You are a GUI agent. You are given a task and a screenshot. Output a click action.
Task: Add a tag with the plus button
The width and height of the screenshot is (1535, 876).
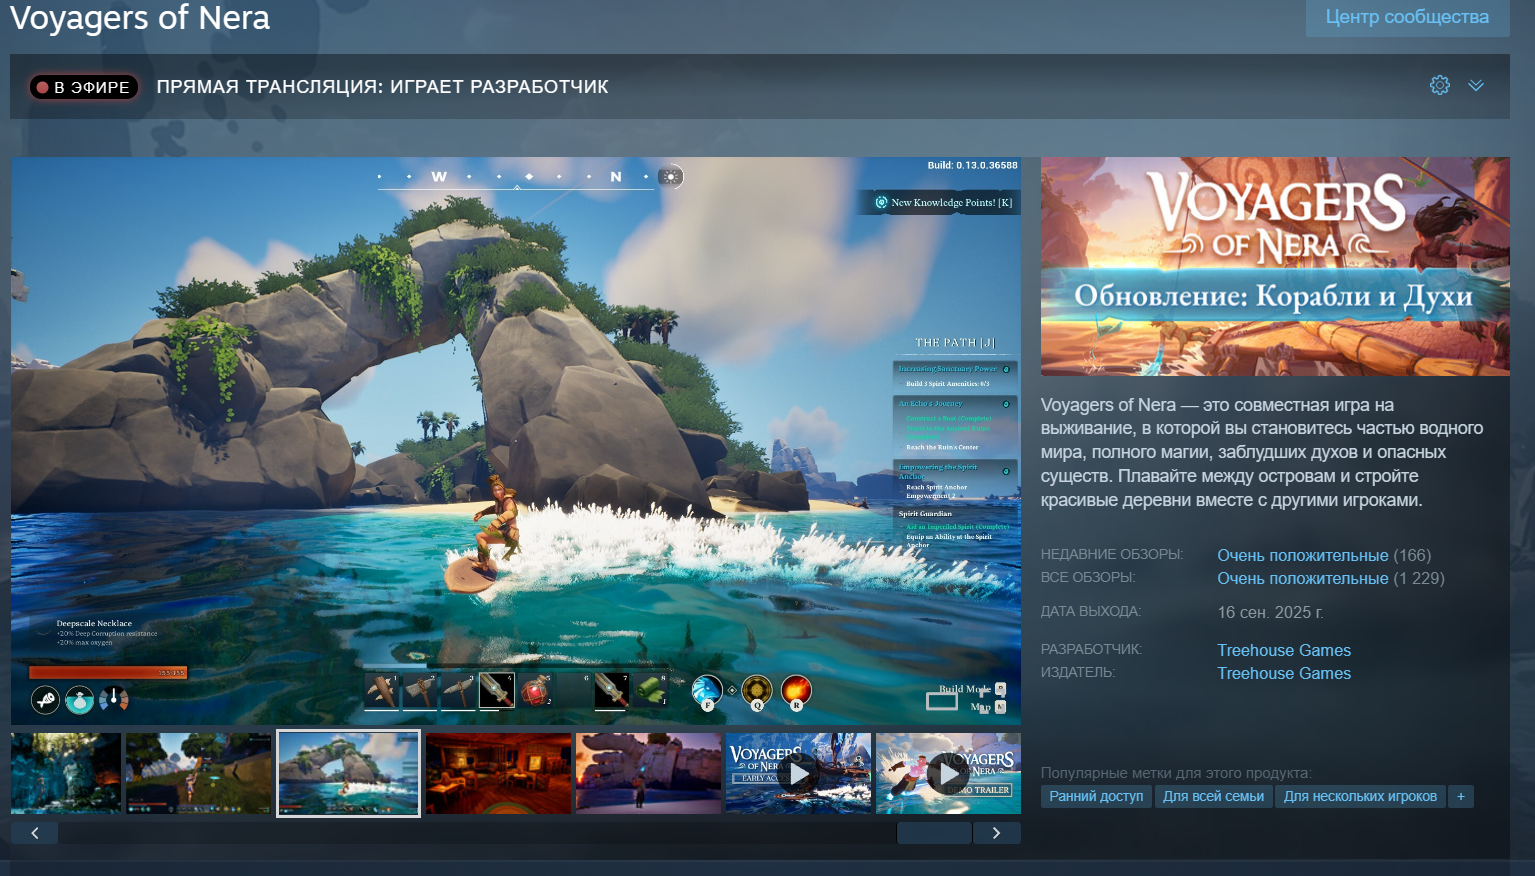(x=1461, y=796)
